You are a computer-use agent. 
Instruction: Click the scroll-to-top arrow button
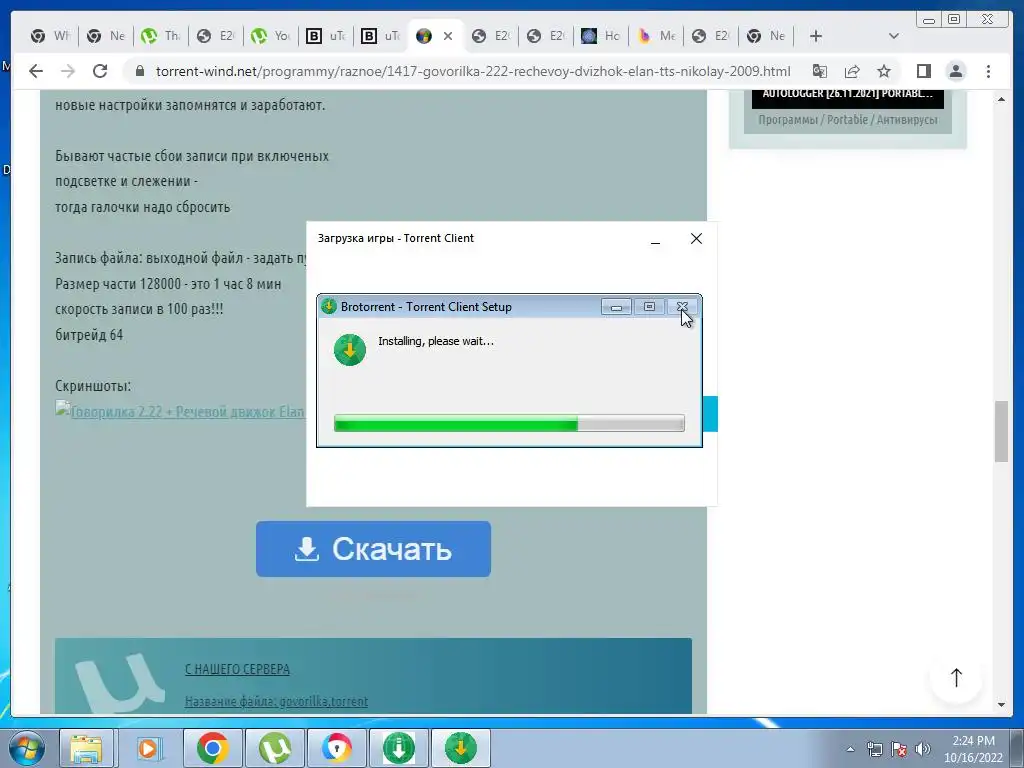(956, 677)
